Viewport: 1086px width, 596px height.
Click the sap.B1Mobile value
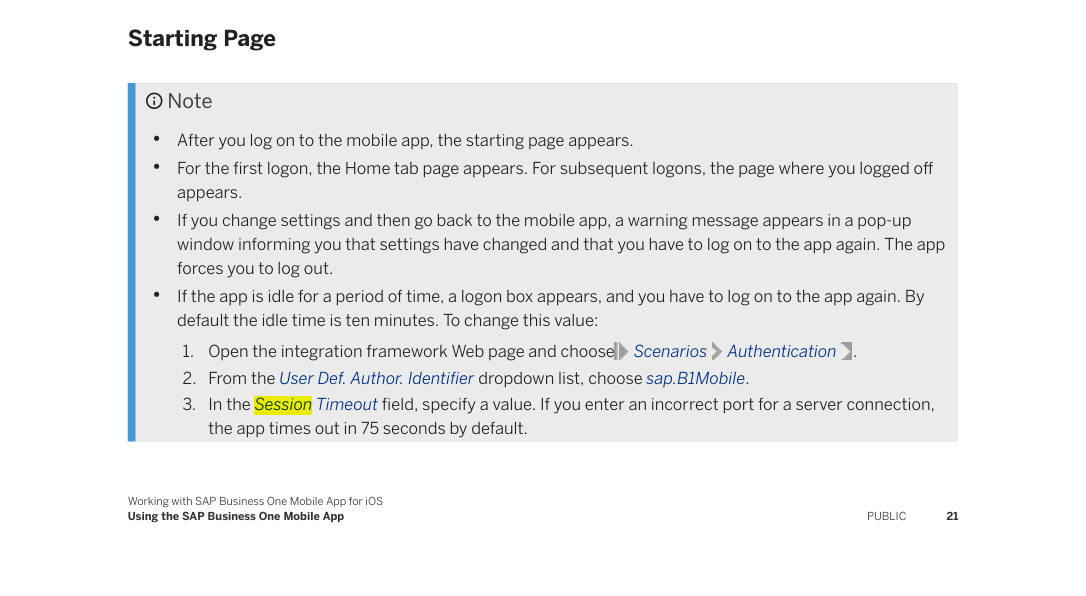[x=695, y=379]
